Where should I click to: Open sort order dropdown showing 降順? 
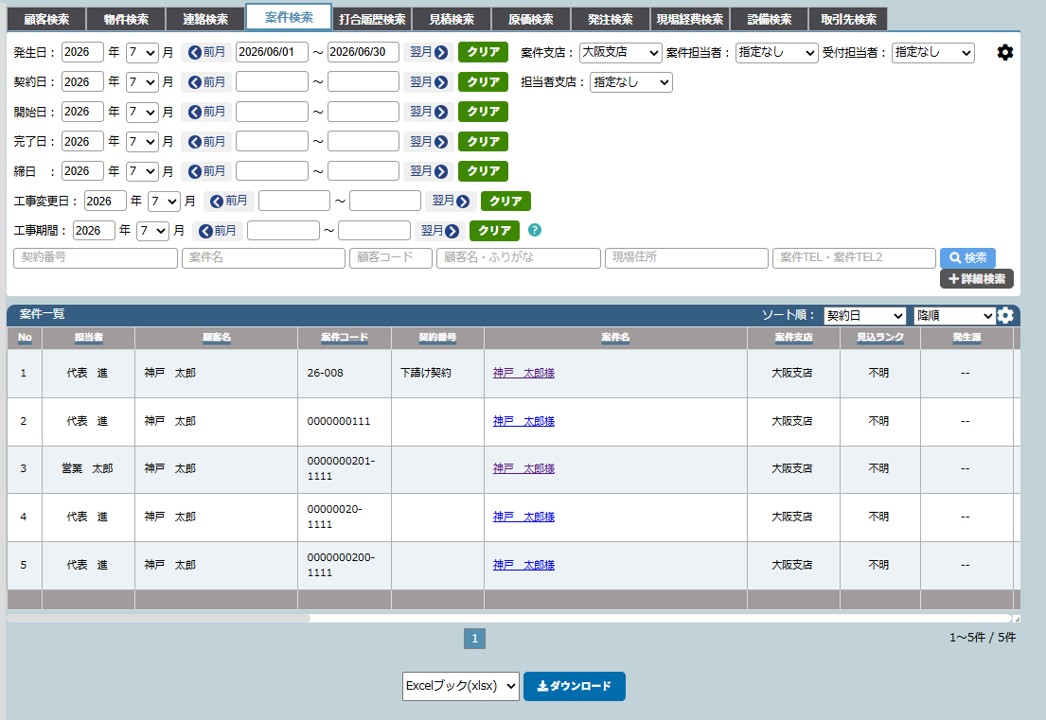pyautogui.click(x=955, y=315)
